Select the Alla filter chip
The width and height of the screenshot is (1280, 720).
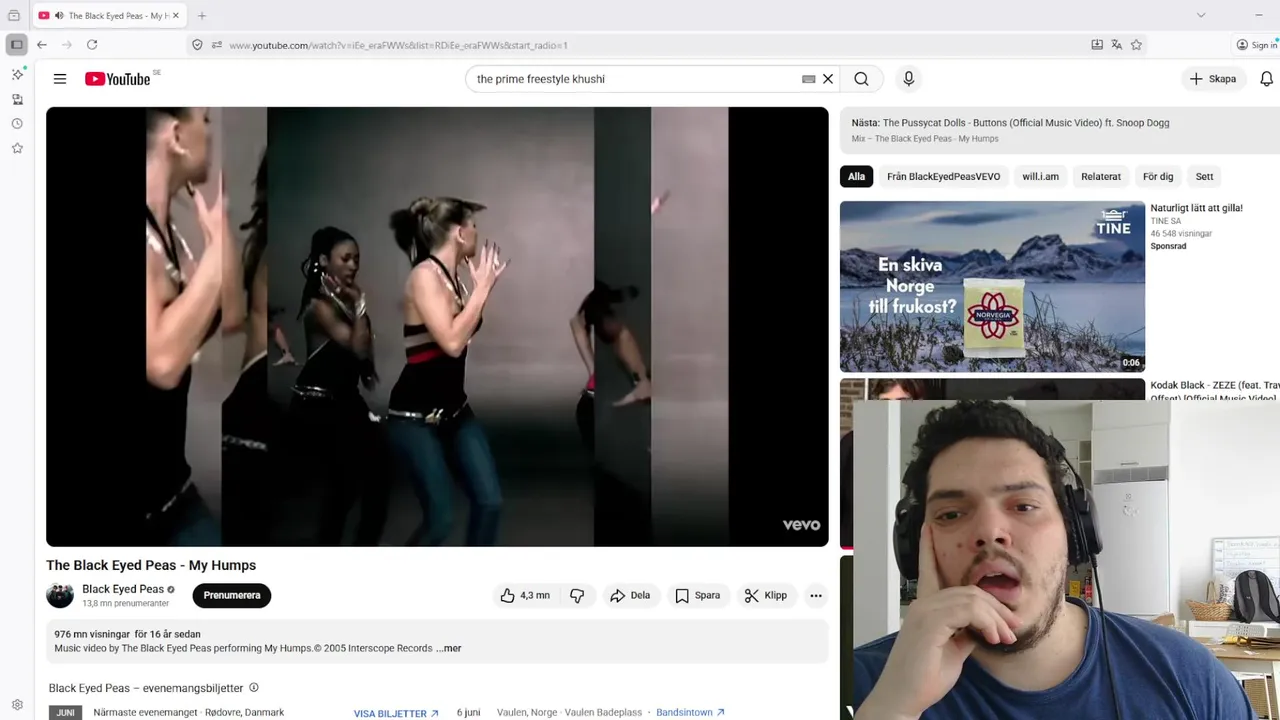tap(857, 176)
